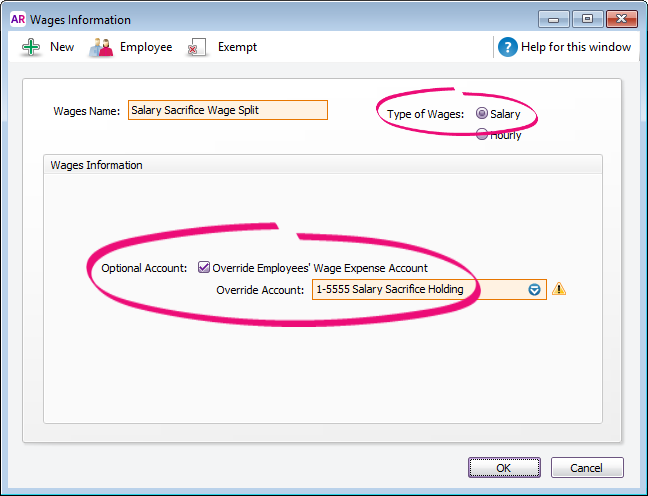Click the blue question mark help icon
The width and height of the screenshot is (648, 496).
[x=507, y=47]
